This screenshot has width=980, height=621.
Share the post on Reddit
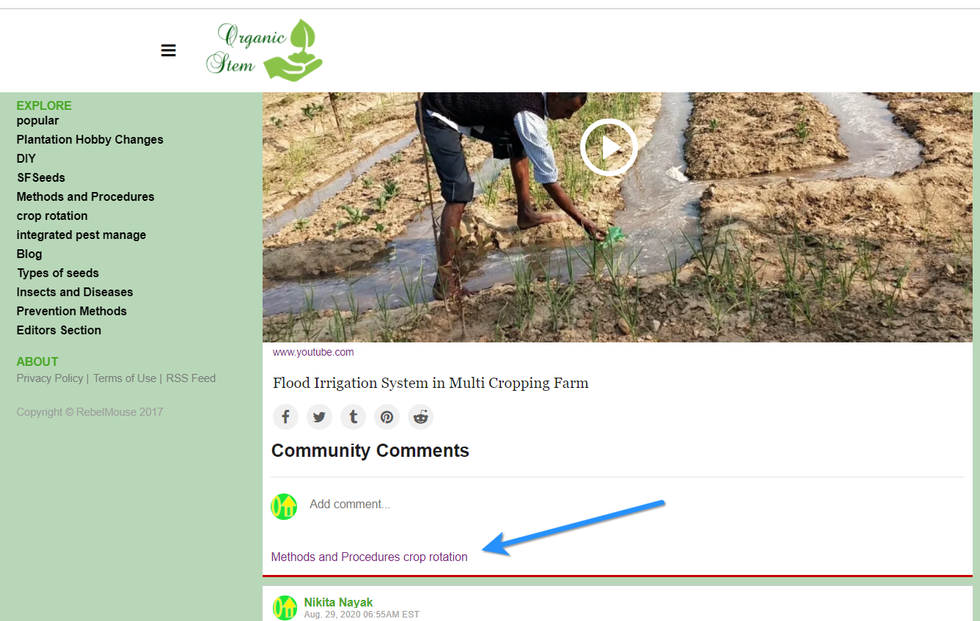click(421, 417)
